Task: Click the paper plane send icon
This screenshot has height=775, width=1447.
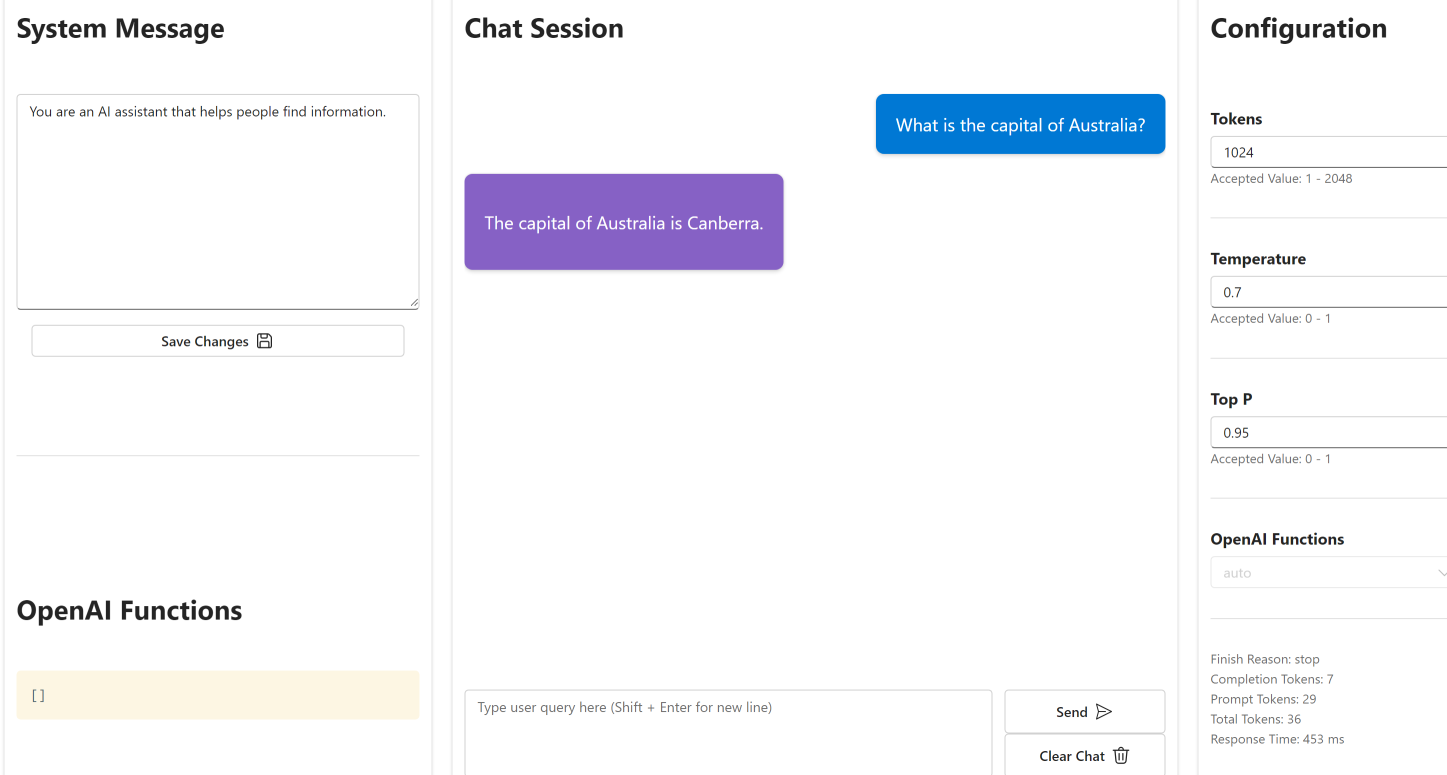Action: point(1104,712)
